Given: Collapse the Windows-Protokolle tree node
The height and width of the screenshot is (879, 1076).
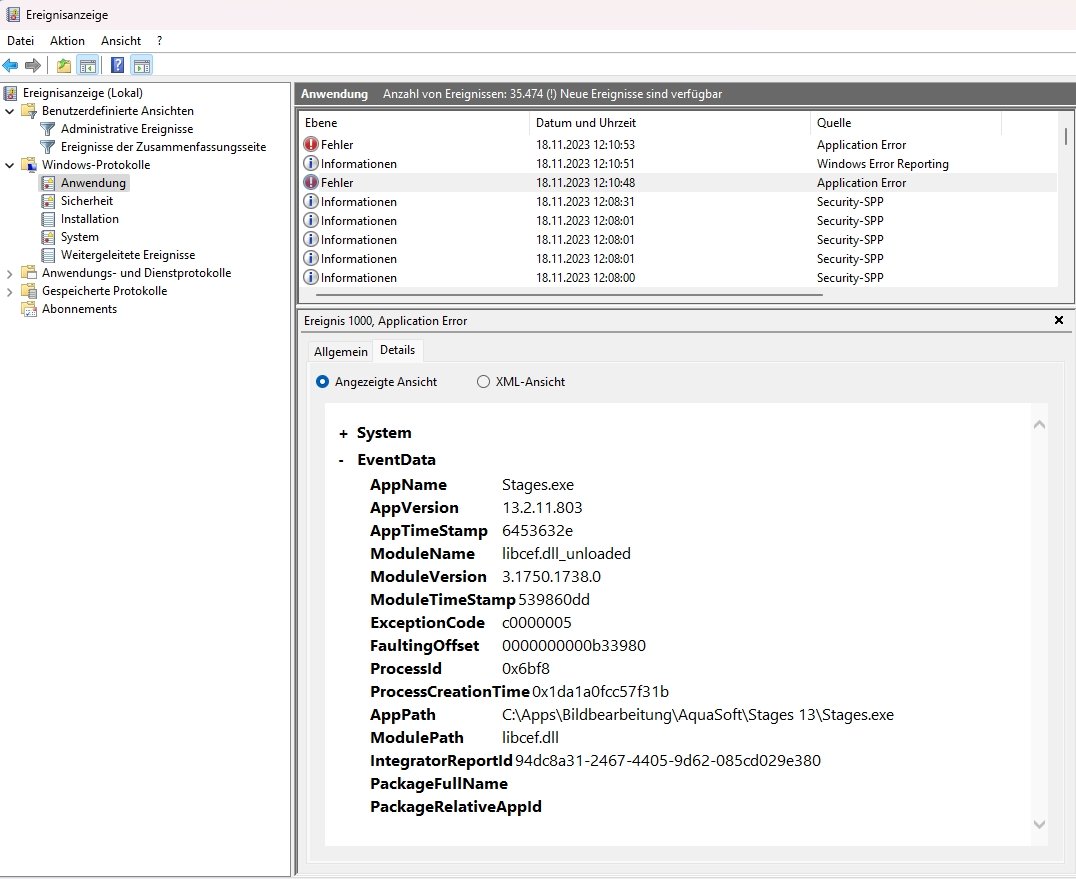Looking at the screenshot, I should (x=10, y=165).
